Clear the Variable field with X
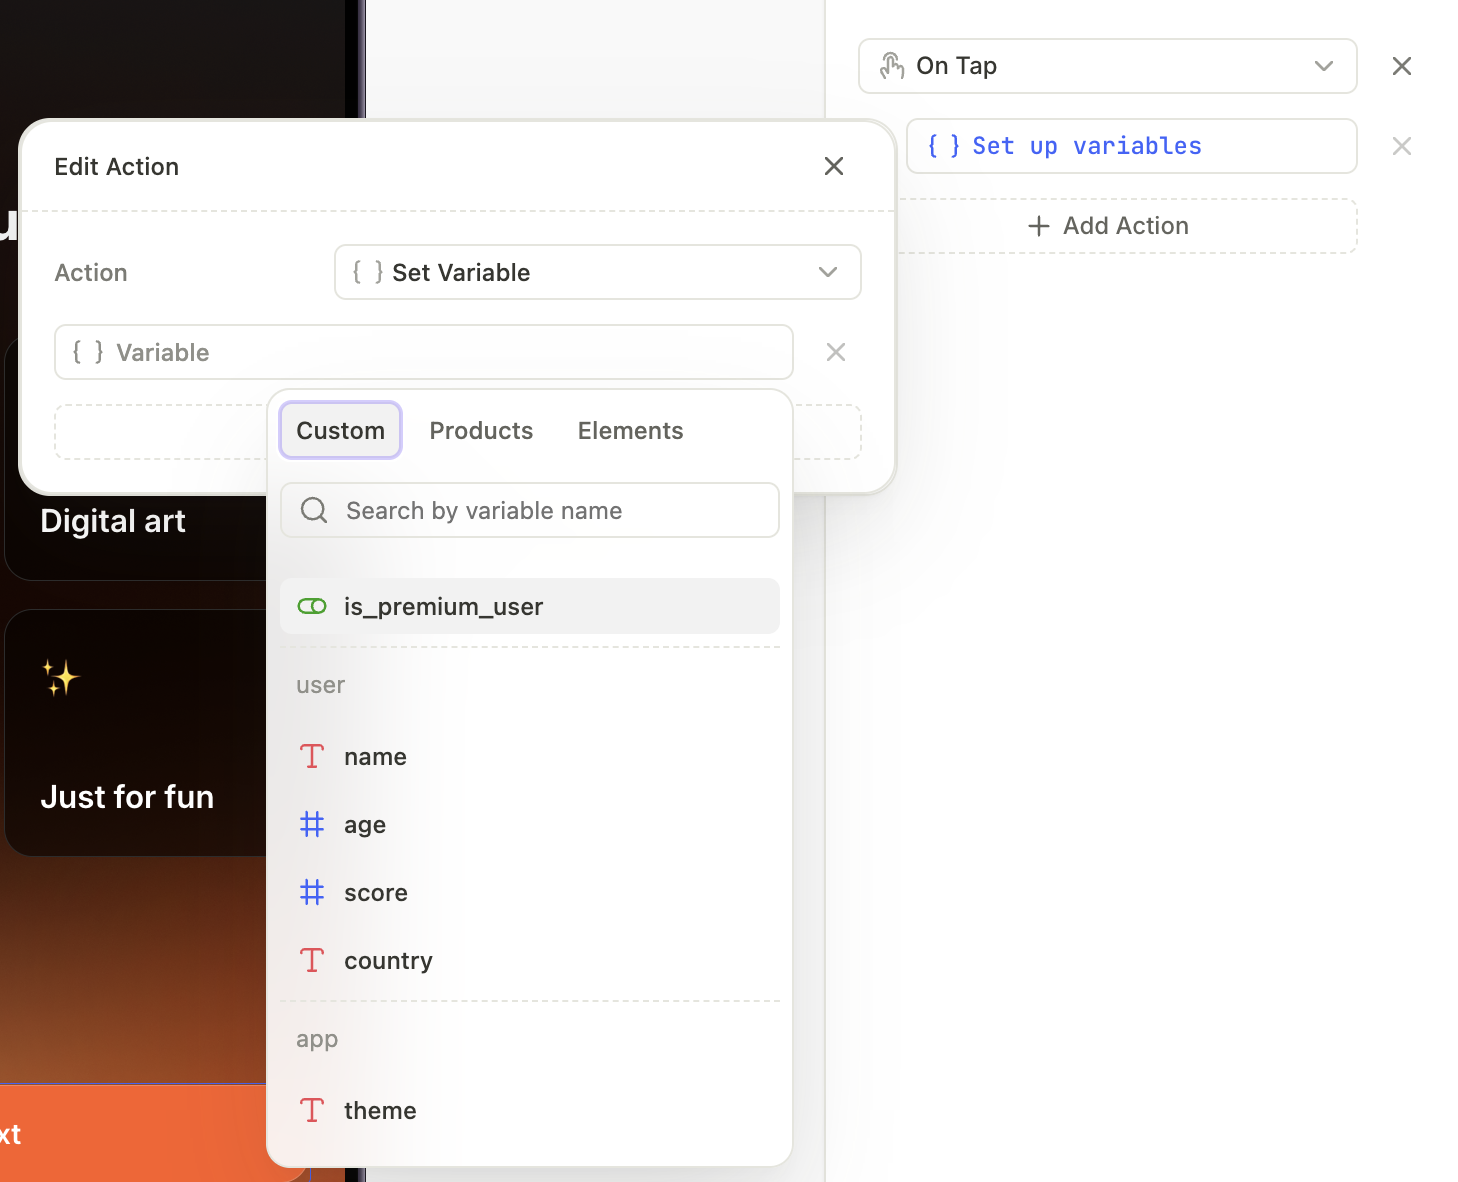This screenshot has height=1182, width=1458. pos(836,352)
